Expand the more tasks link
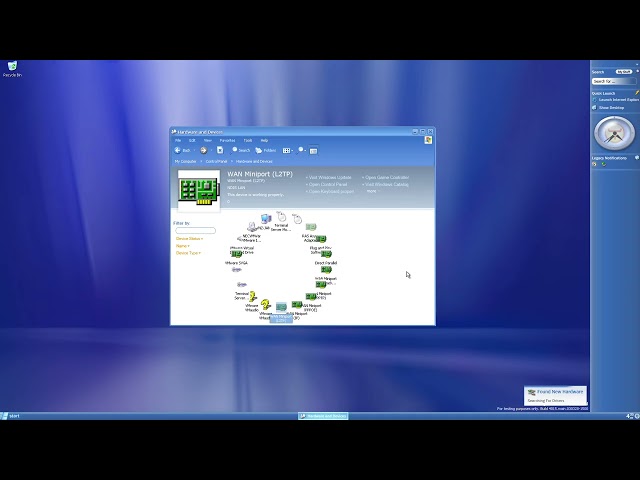This screenshot has width=640, height=480. point(372,191)
